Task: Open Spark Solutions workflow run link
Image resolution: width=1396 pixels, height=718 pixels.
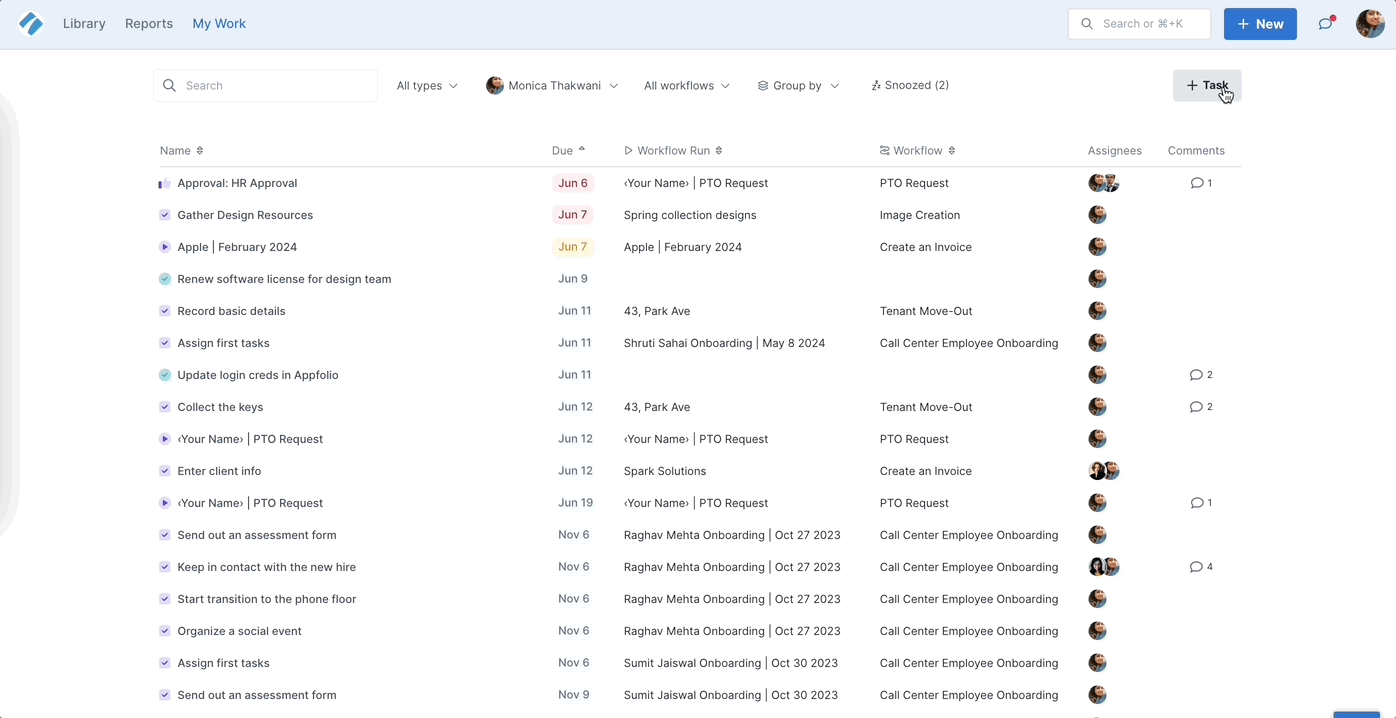Action: [x=665, y=471]
